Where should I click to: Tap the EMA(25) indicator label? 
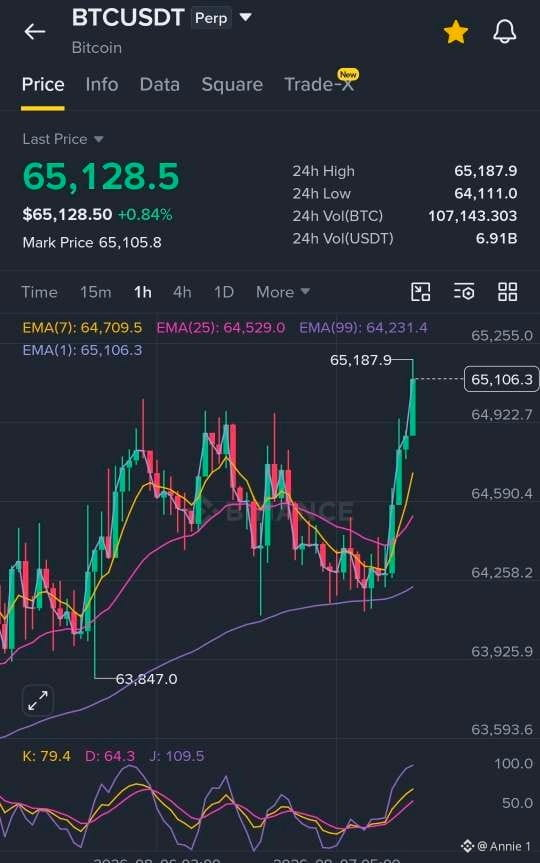221,328
